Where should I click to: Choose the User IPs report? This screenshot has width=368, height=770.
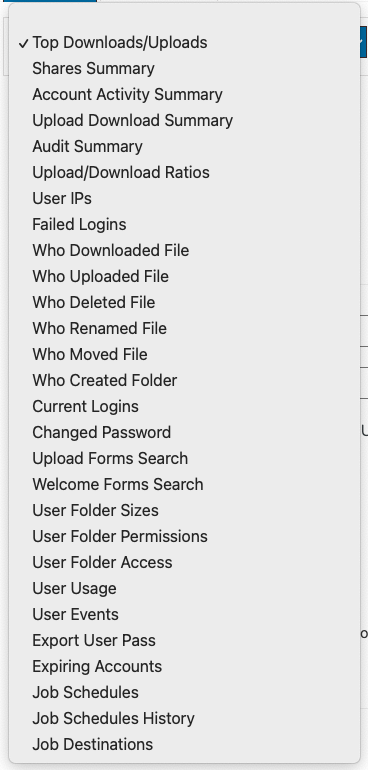pyautogui.click(x=184, y=199)
